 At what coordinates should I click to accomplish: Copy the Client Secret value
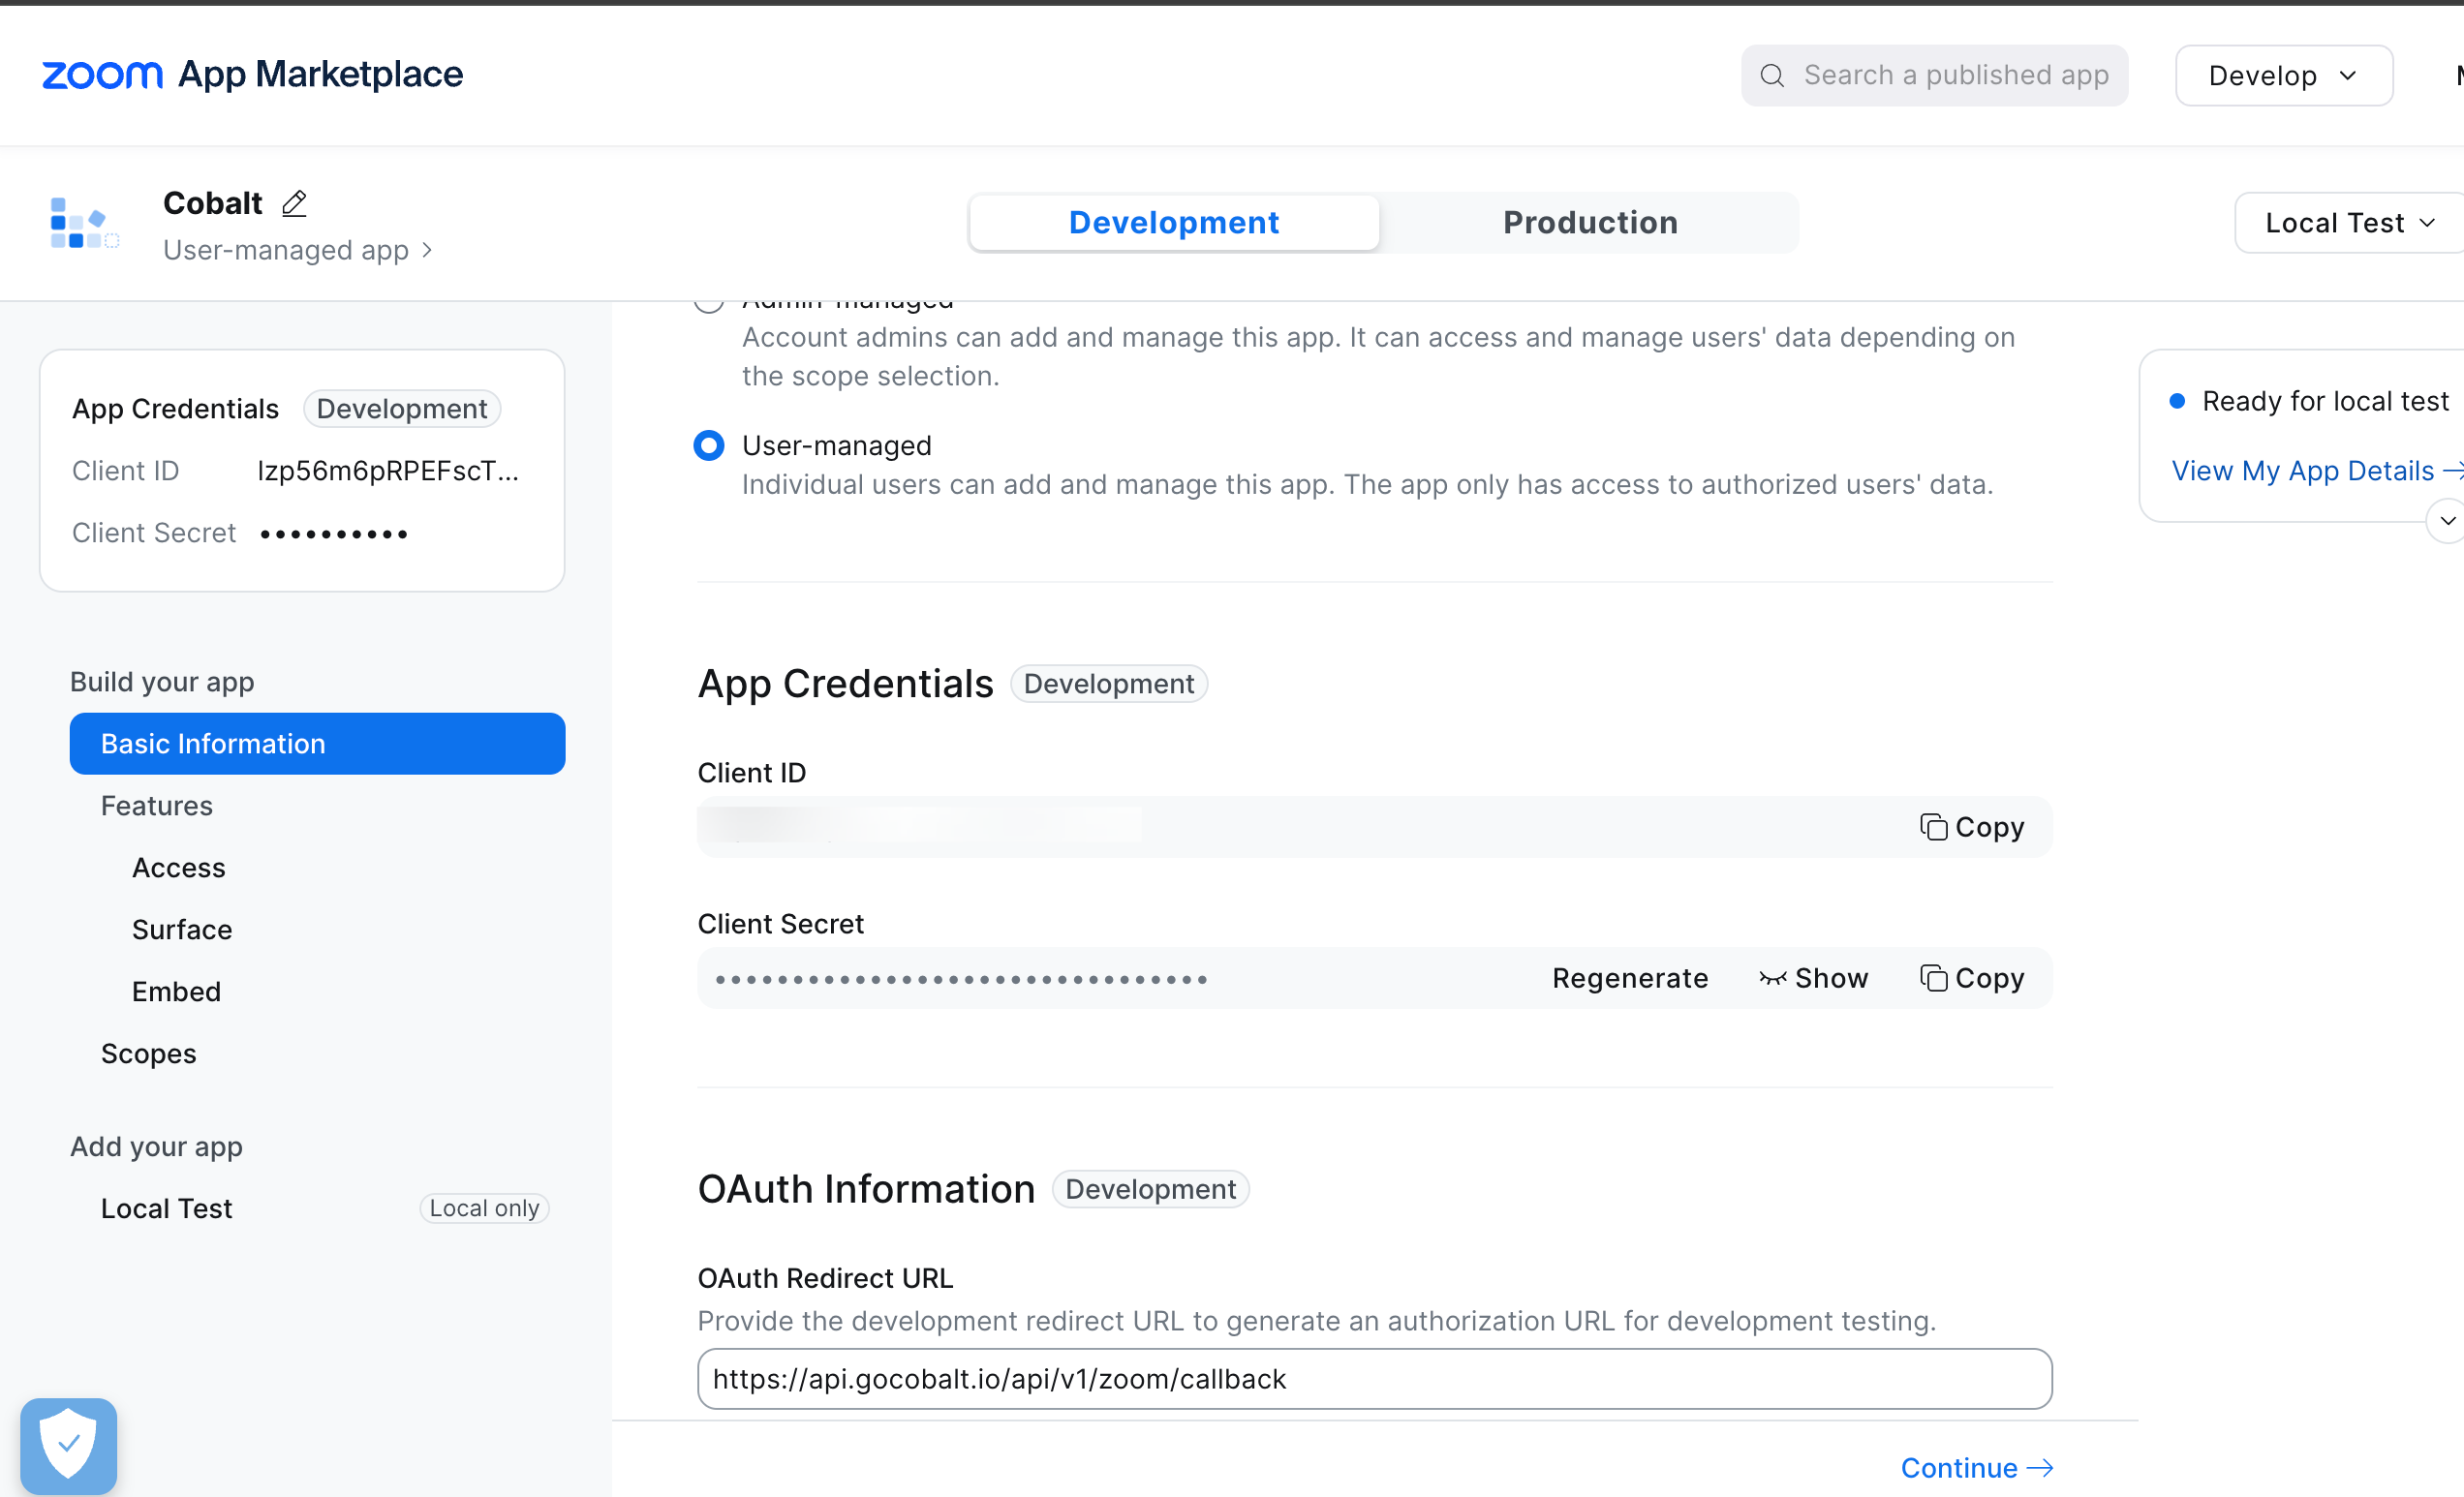tap(1971, 978)
